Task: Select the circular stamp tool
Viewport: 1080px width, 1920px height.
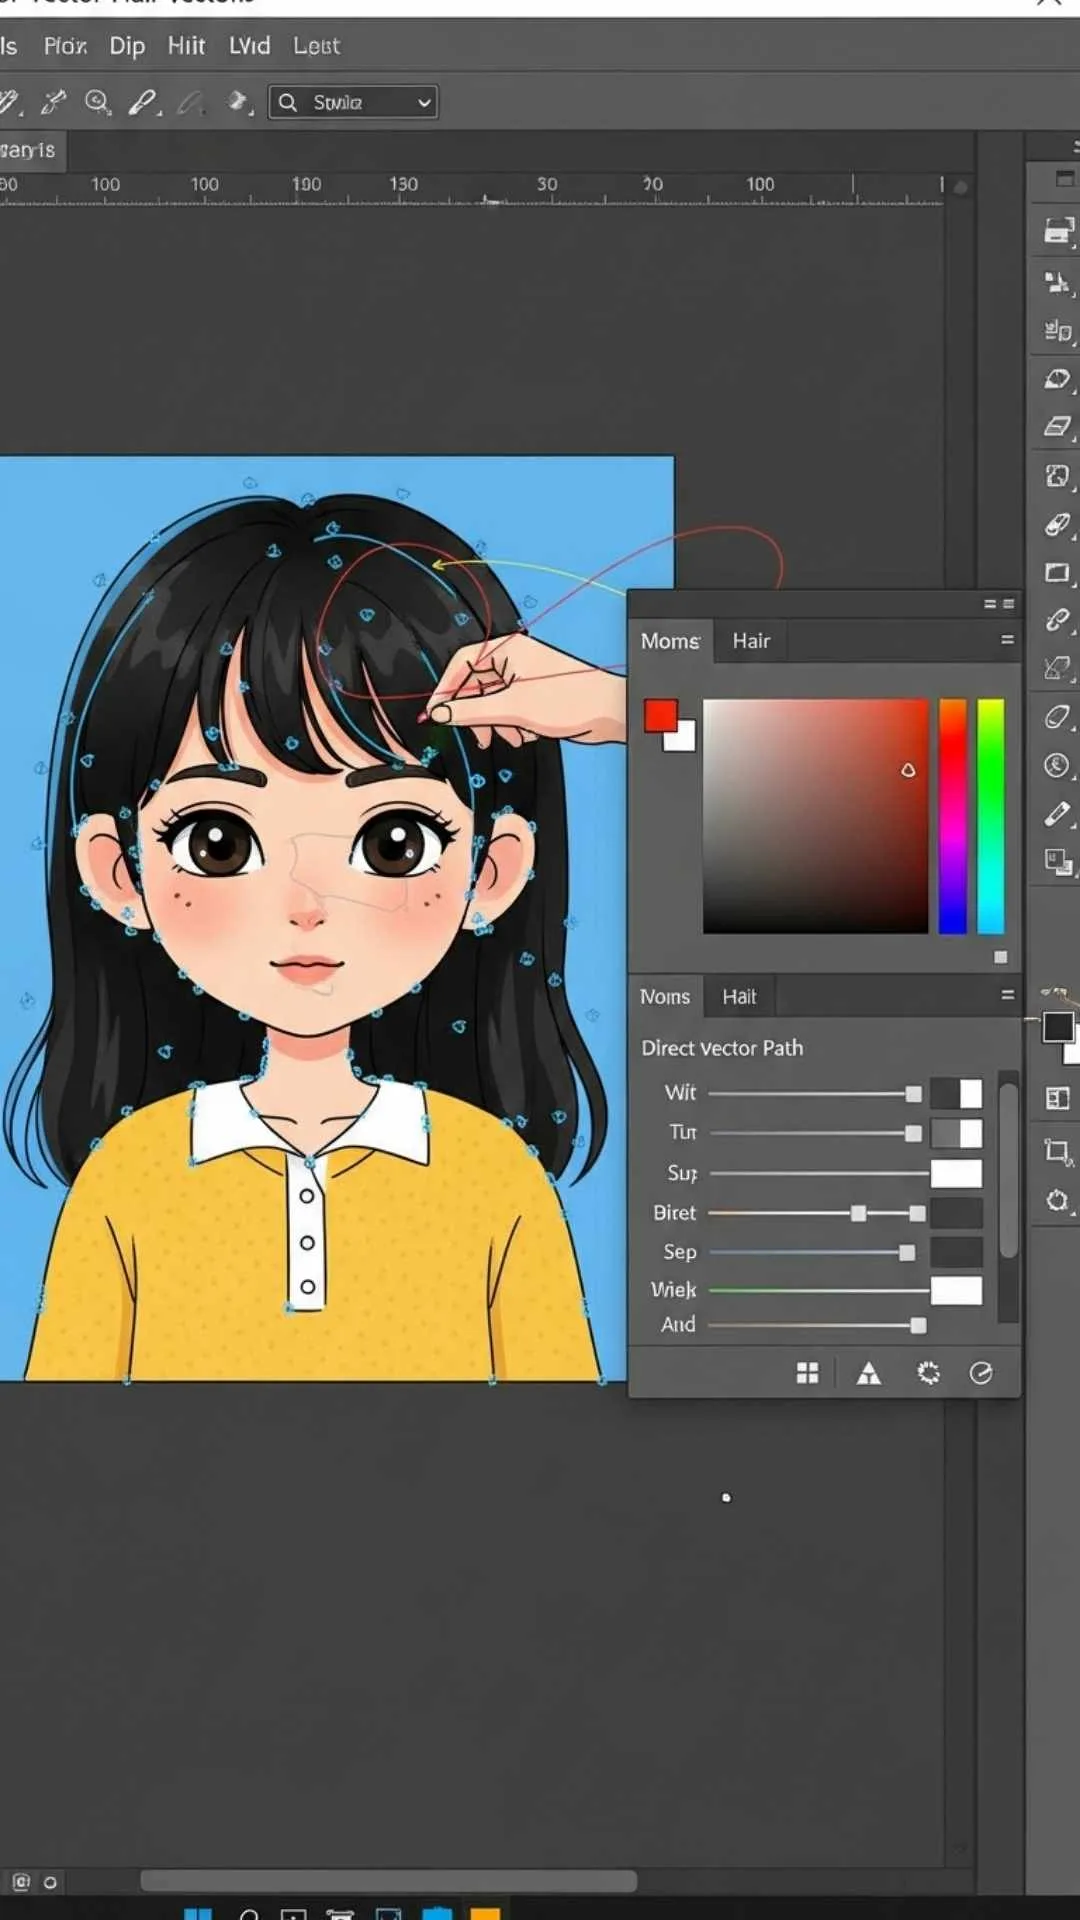Action: coord(1057,765)
